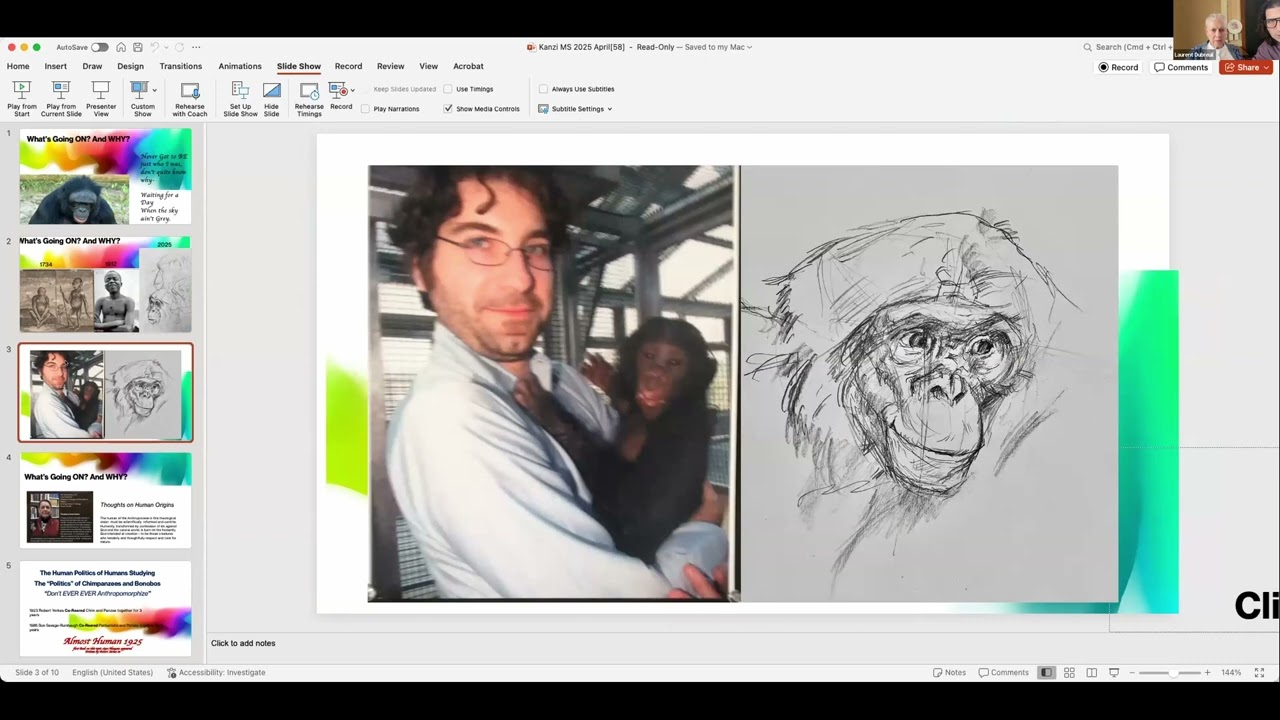Switch to the Design tab
The height and width of the screenshot is (720, 1280).
tap(131, 66)
